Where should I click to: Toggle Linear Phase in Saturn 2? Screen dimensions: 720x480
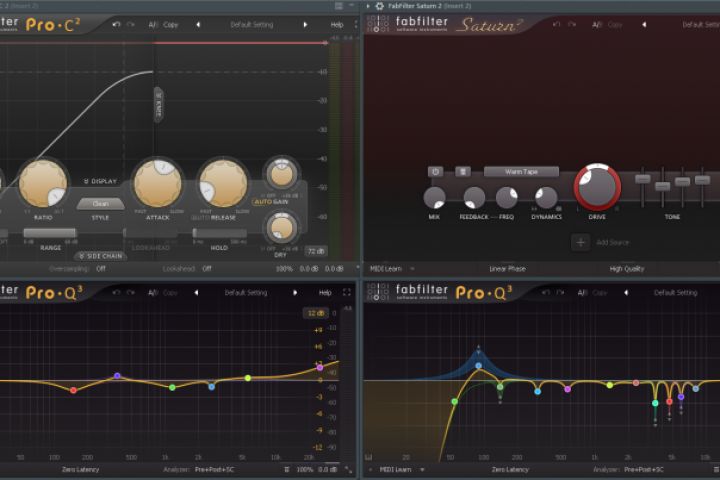pos(507,269)
